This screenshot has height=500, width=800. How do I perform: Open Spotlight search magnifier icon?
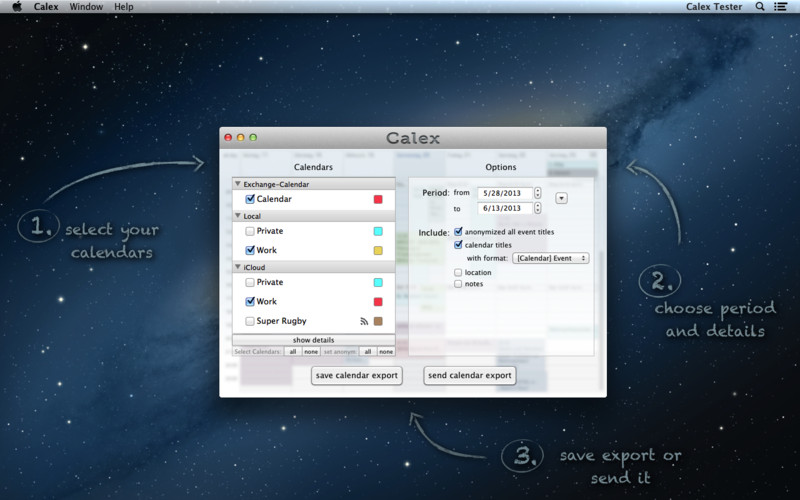pos(760,7)
